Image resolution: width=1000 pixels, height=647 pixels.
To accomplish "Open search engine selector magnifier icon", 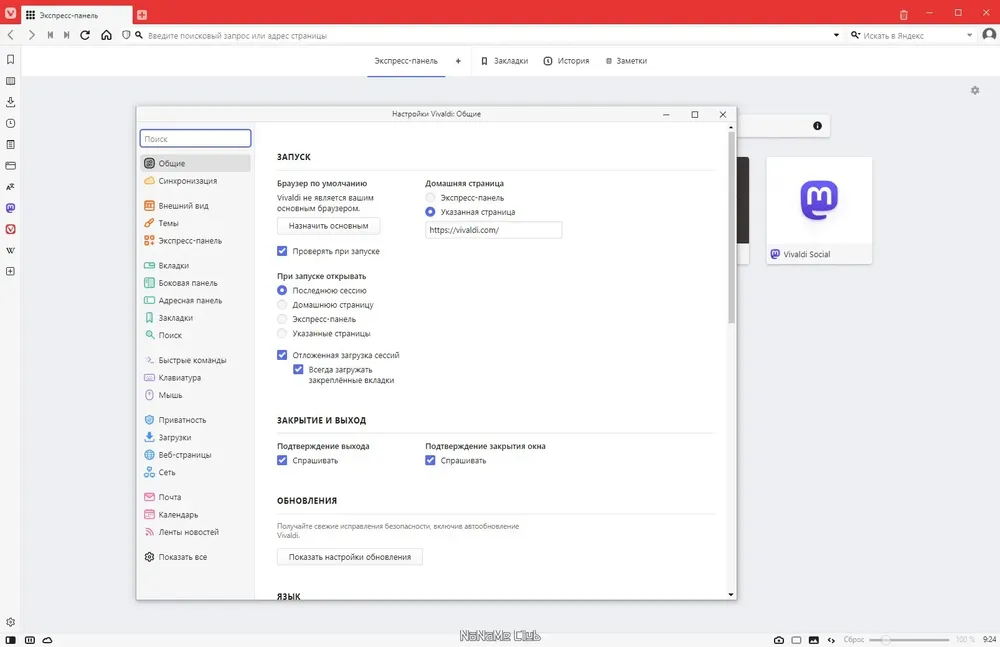I will click(x=855, y=35).
